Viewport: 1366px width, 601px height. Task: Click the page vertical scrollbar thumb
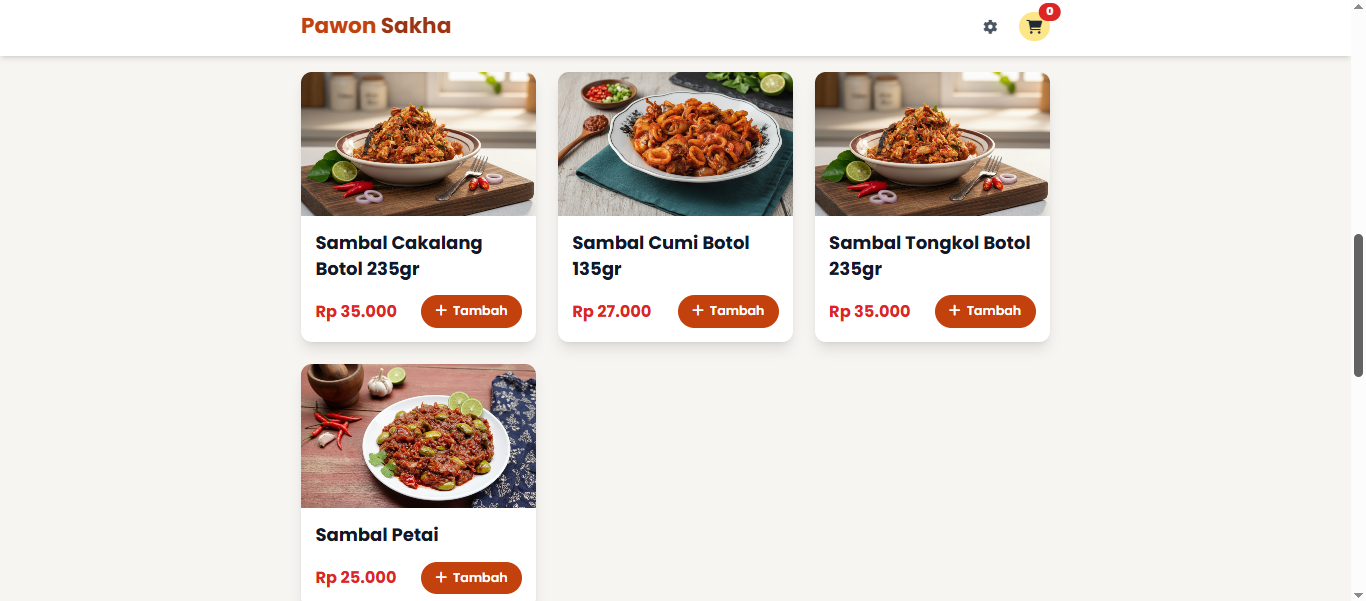click(1358, 305)
